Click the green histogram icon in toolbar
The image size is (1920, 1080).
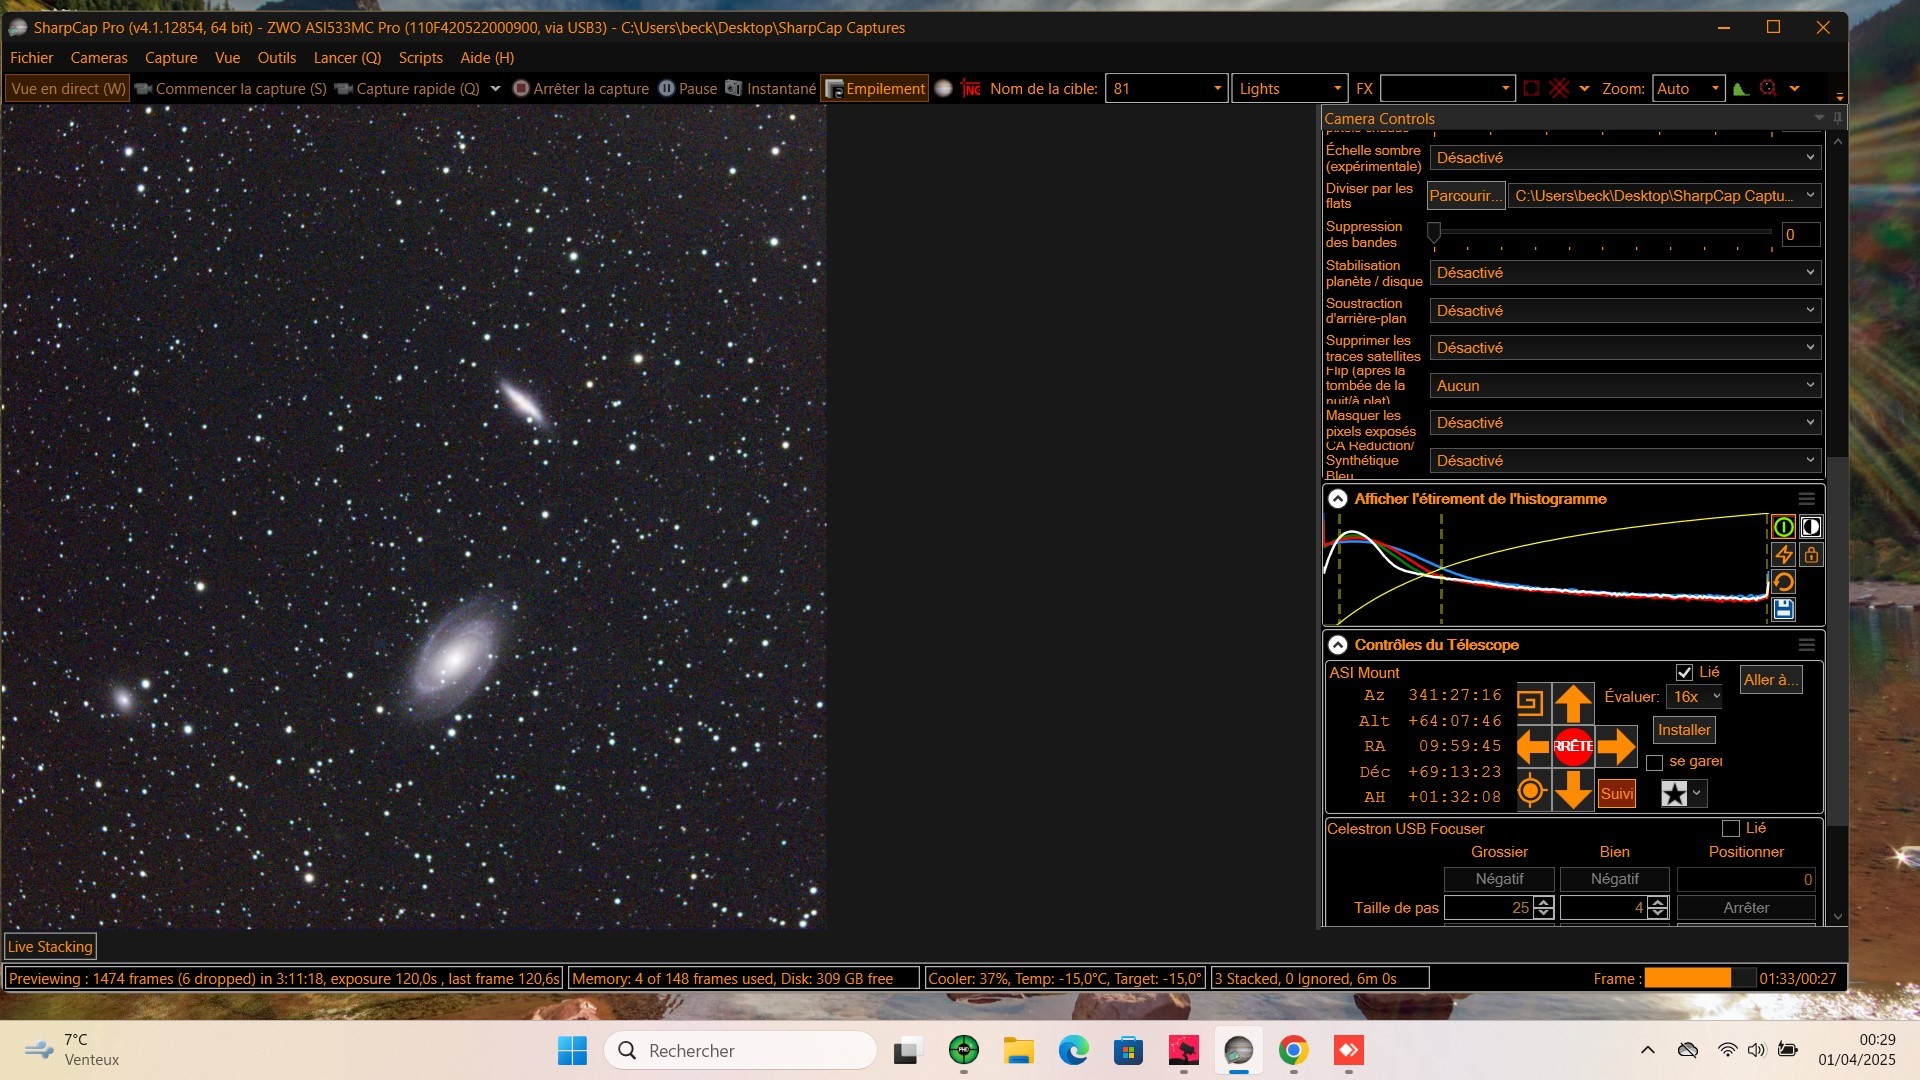(1741, 89)
